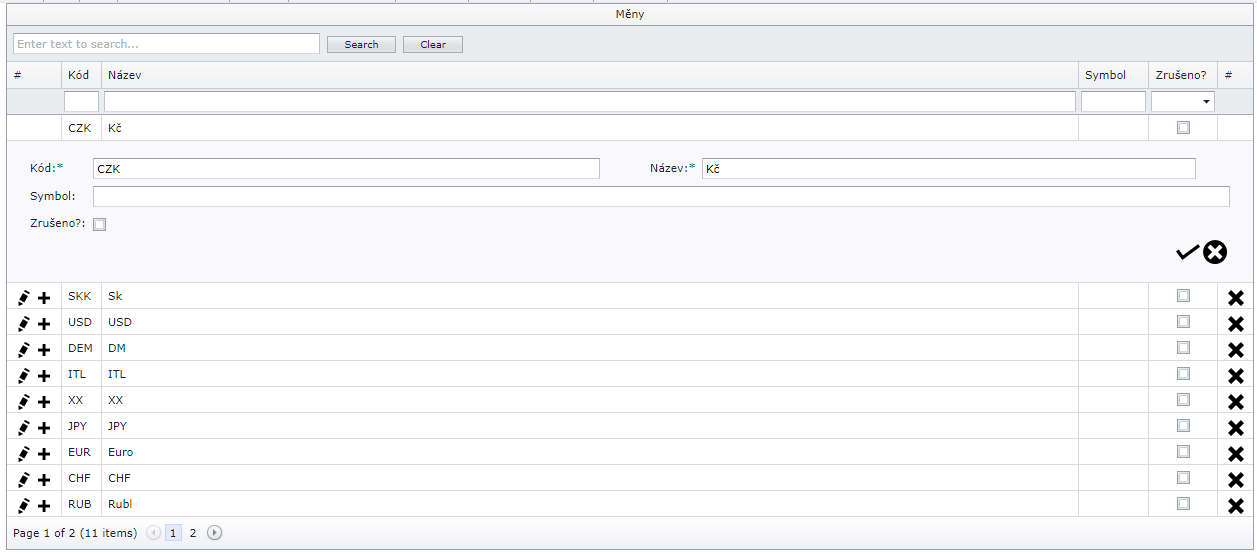
Task: Go to next page using arrow
Action: click(x=214, y=533)
